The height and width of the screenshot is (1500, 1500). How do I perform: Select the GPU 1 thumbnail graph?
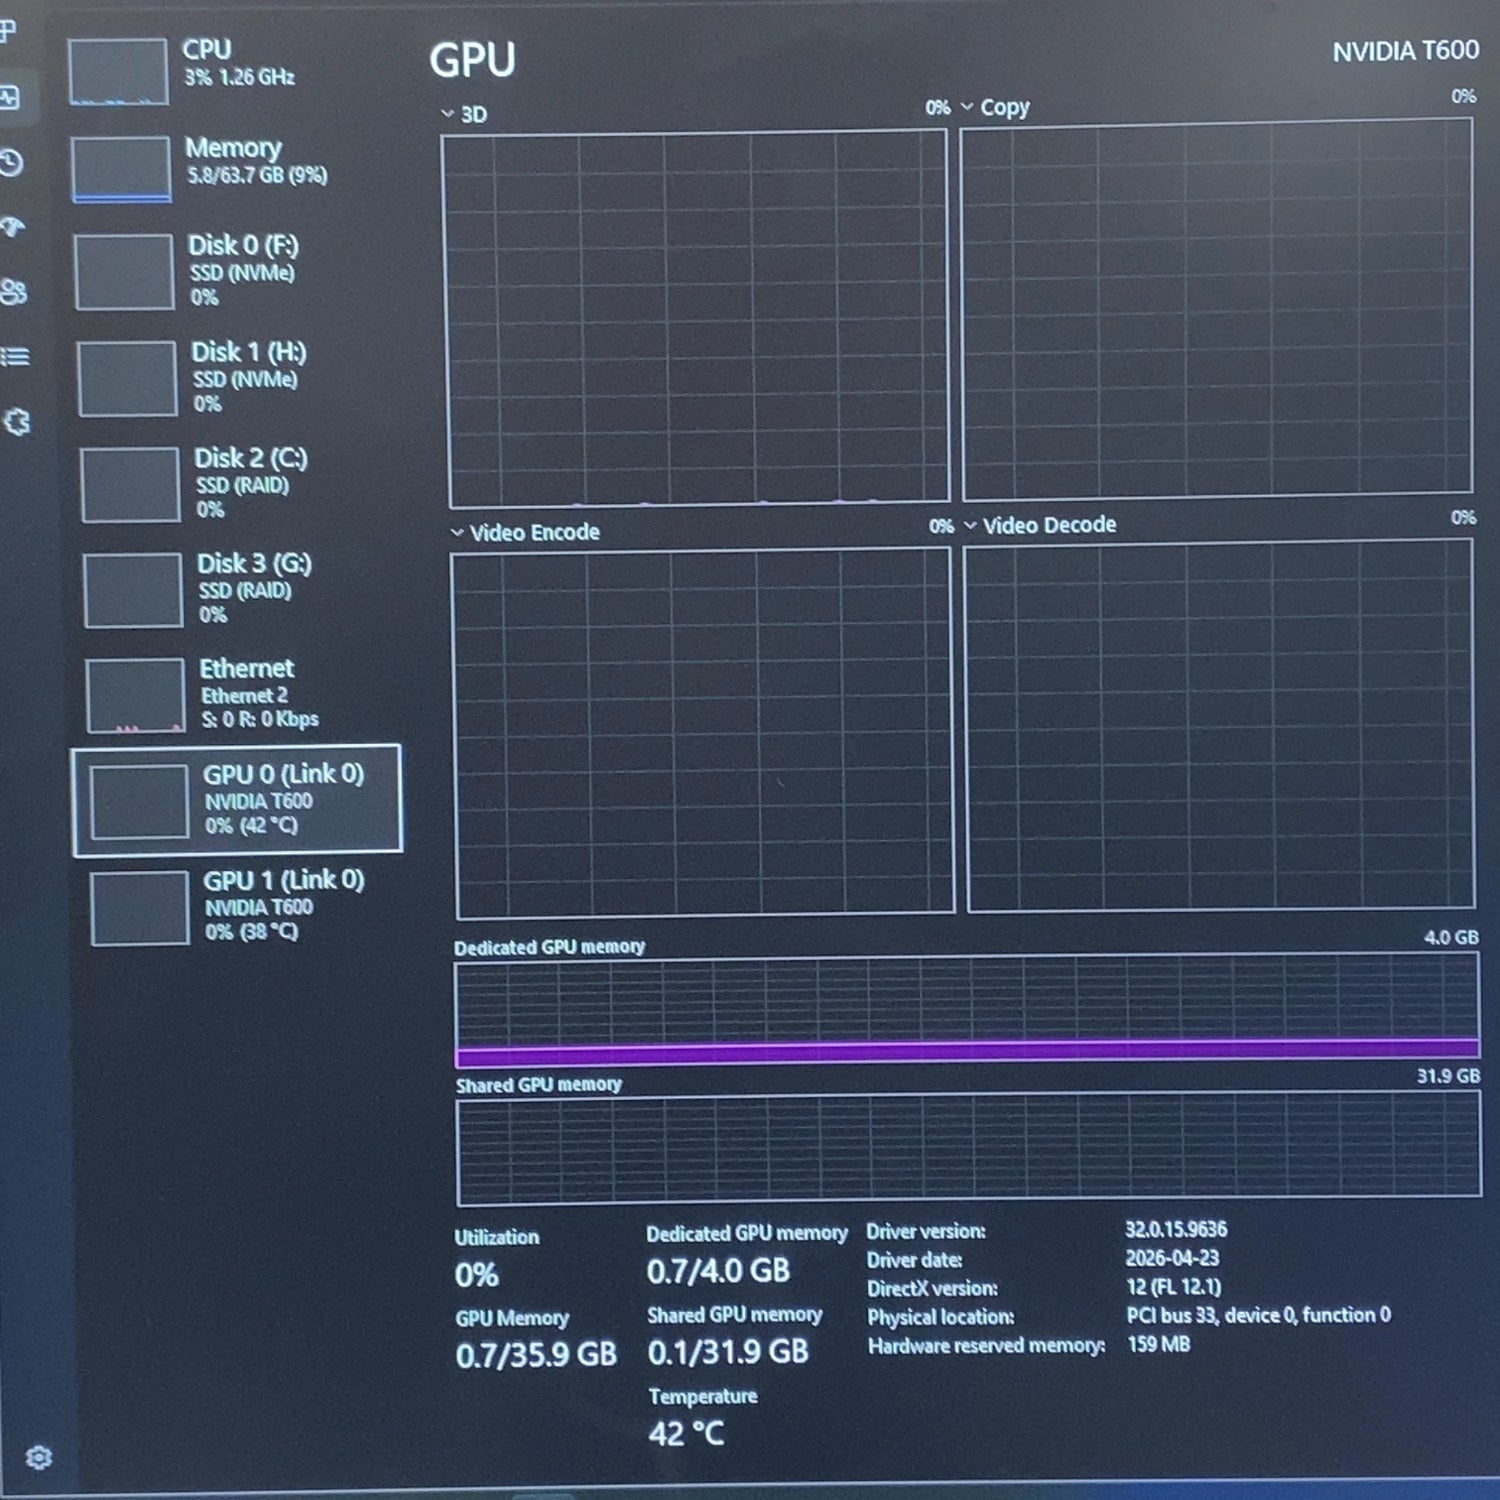tap(140, 908)
